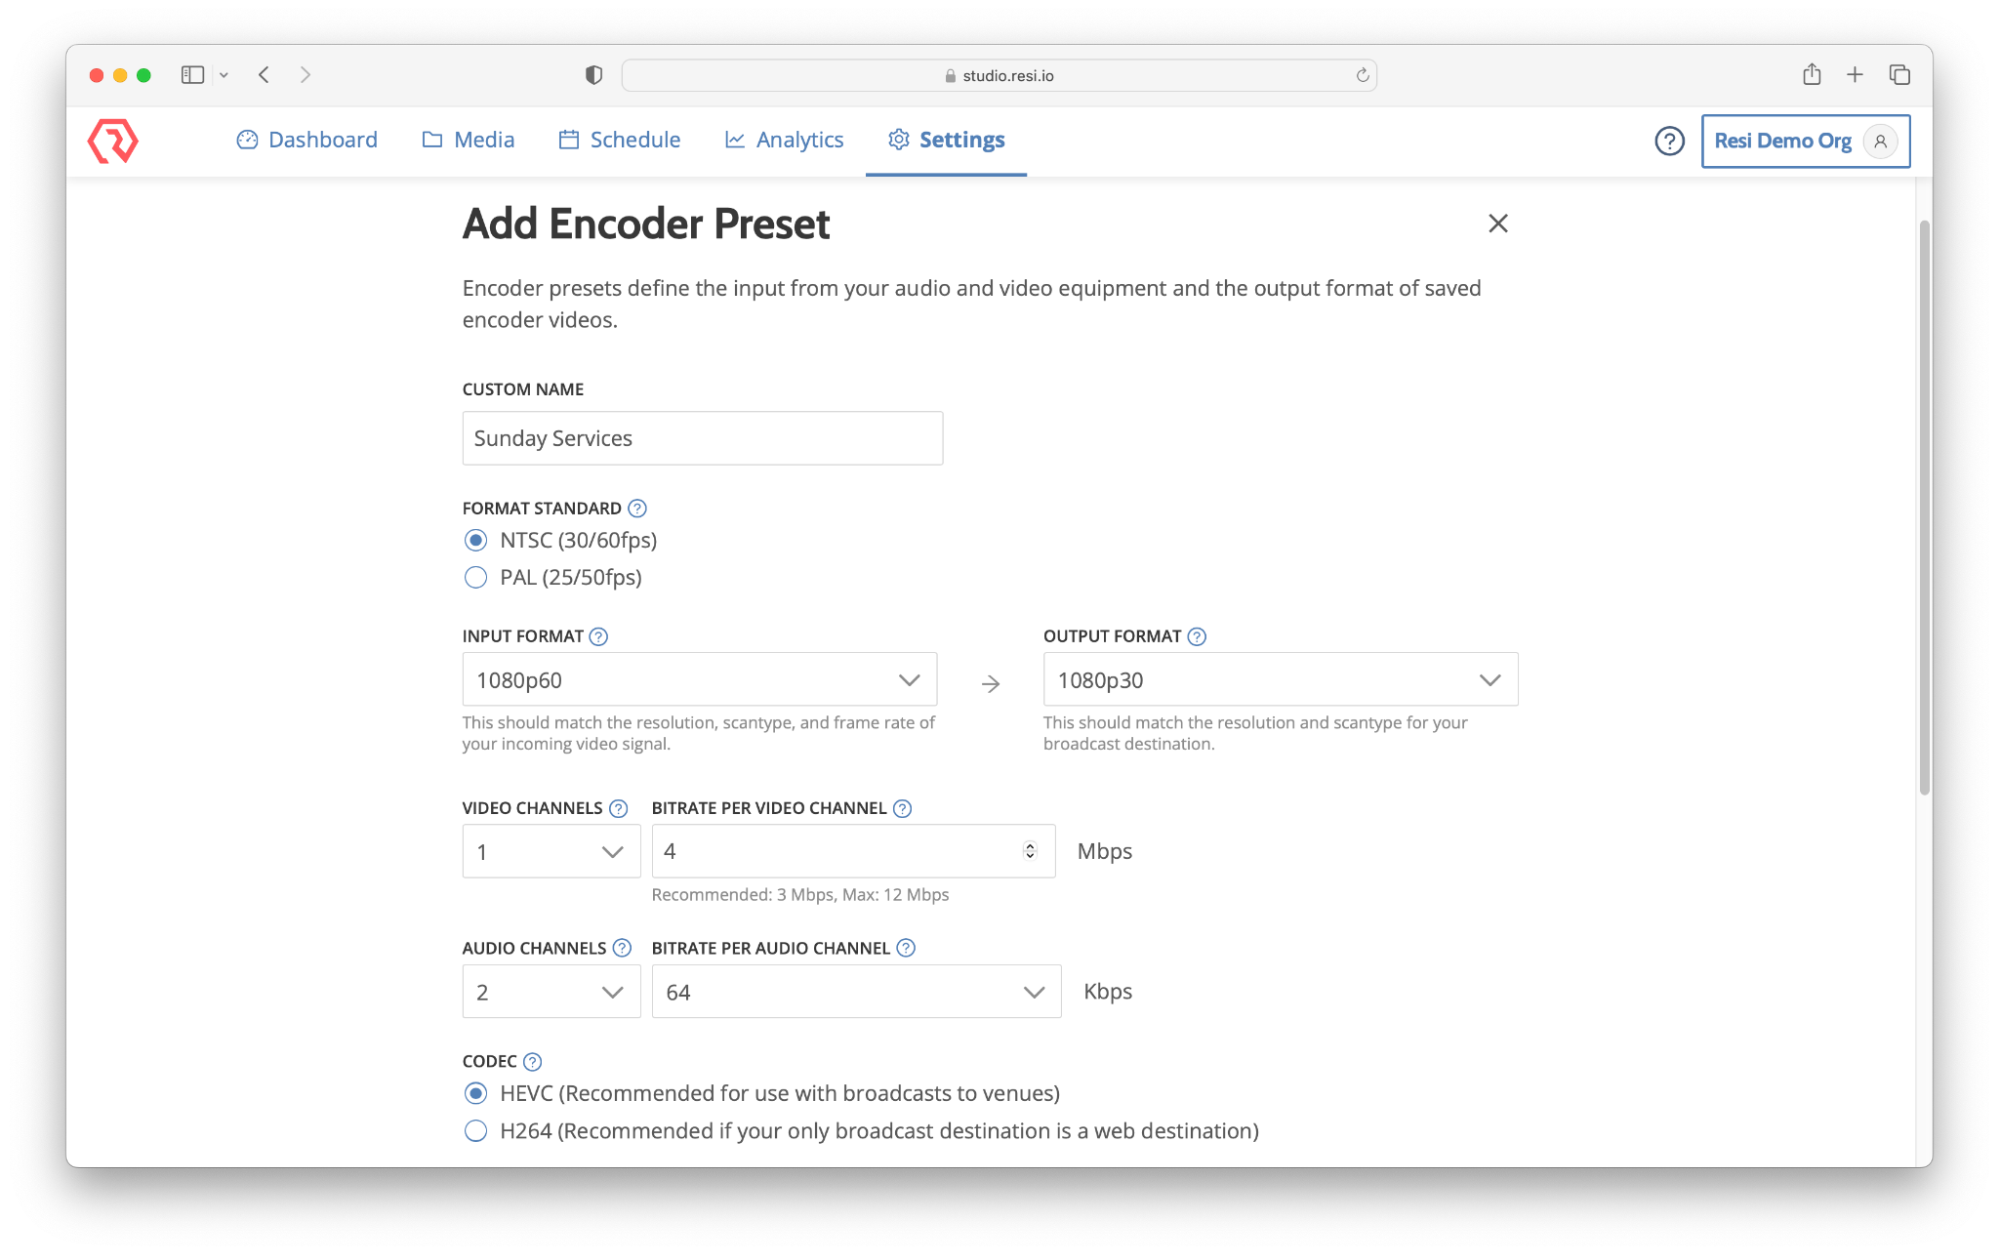This screenshot has height=1255, width=1999.
Task: Click the video bitrate stepper arrows
Action: coord(1029,851)
